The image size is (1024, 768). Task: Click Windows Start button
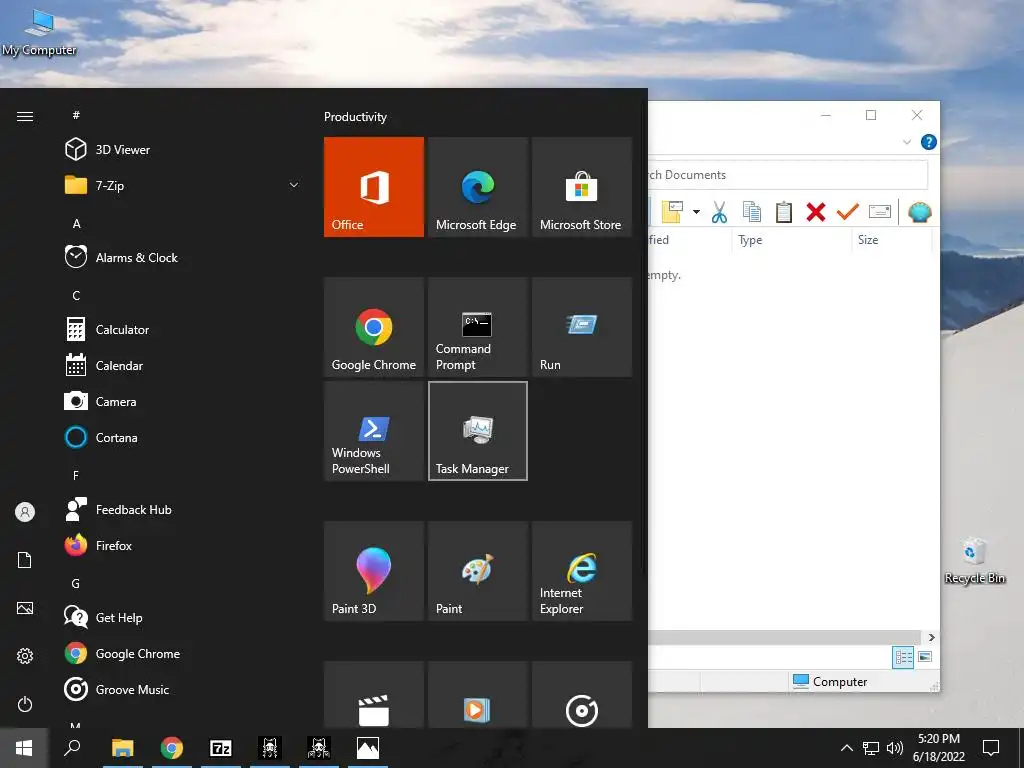pos(24,748)
